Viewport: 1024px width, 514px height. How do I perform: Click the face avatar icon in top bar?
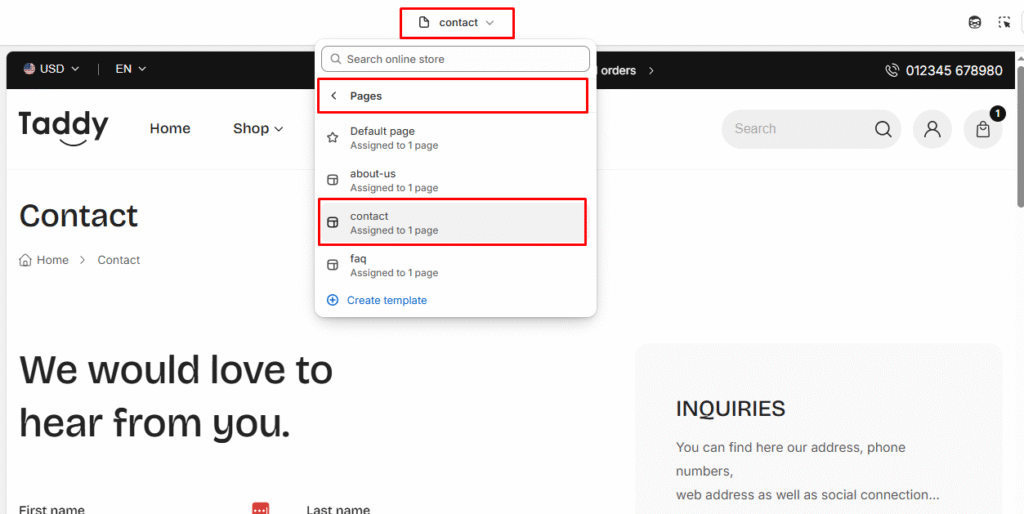point(975,22)
